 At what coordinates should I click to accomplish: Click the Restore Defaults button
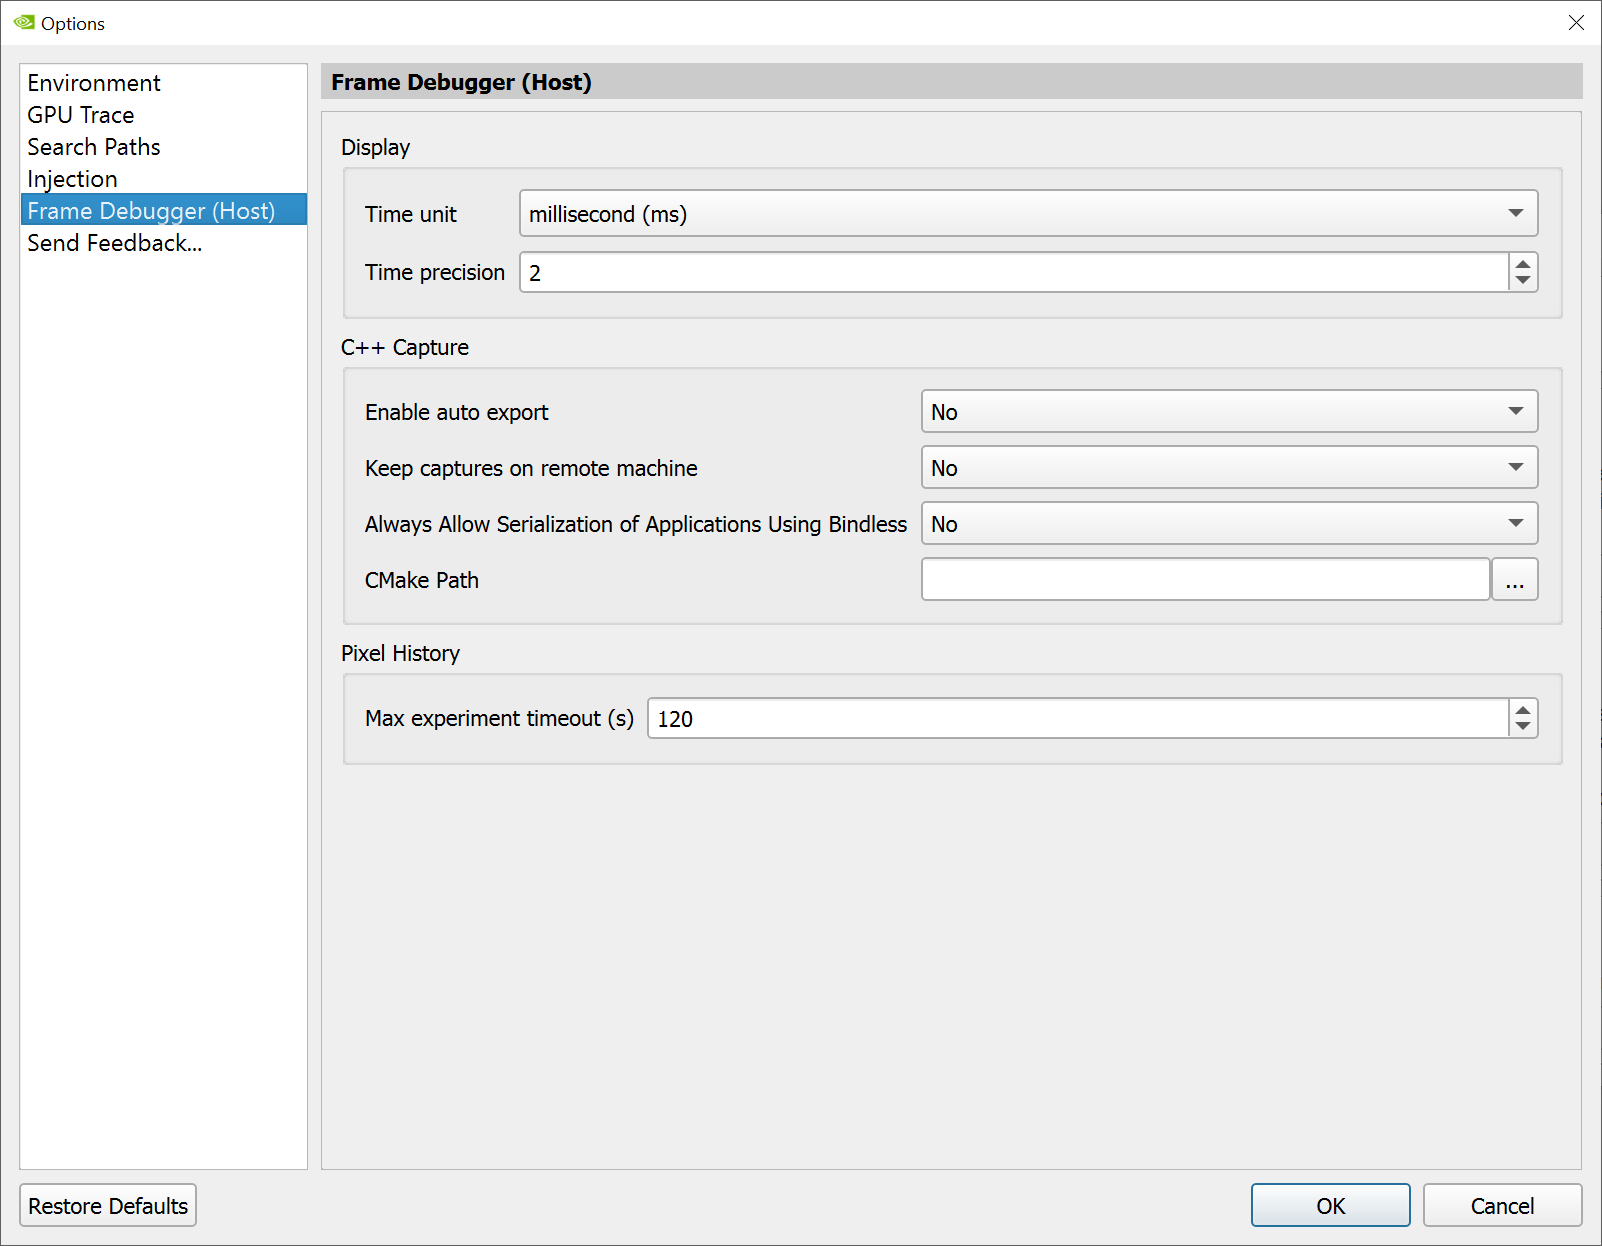point(107,1205)
